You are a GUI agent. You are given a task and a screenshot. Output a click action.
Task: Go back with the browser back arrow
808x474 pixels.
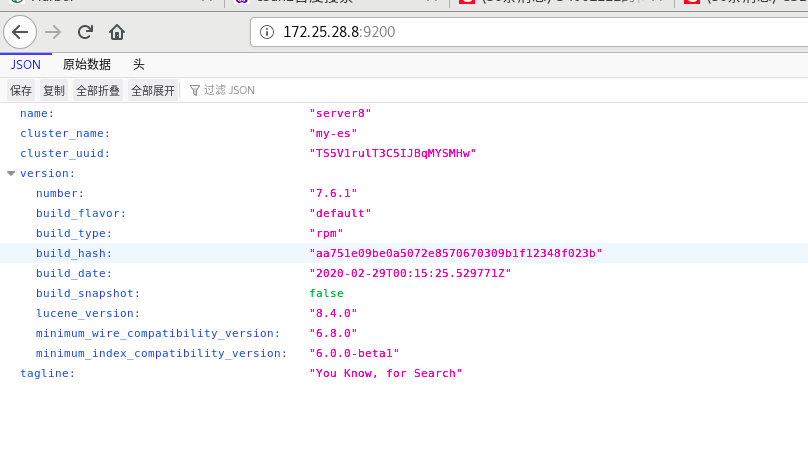(x=20, y=32)
